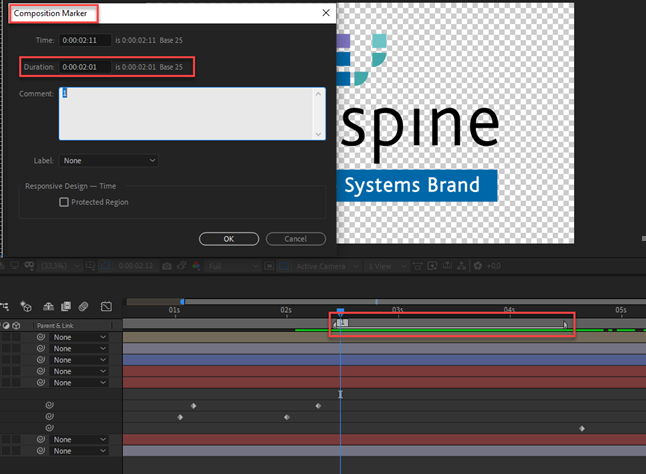
Task: Close the Composition Marker dialog window
Action: pyautogui.click(x=325, y=13)
